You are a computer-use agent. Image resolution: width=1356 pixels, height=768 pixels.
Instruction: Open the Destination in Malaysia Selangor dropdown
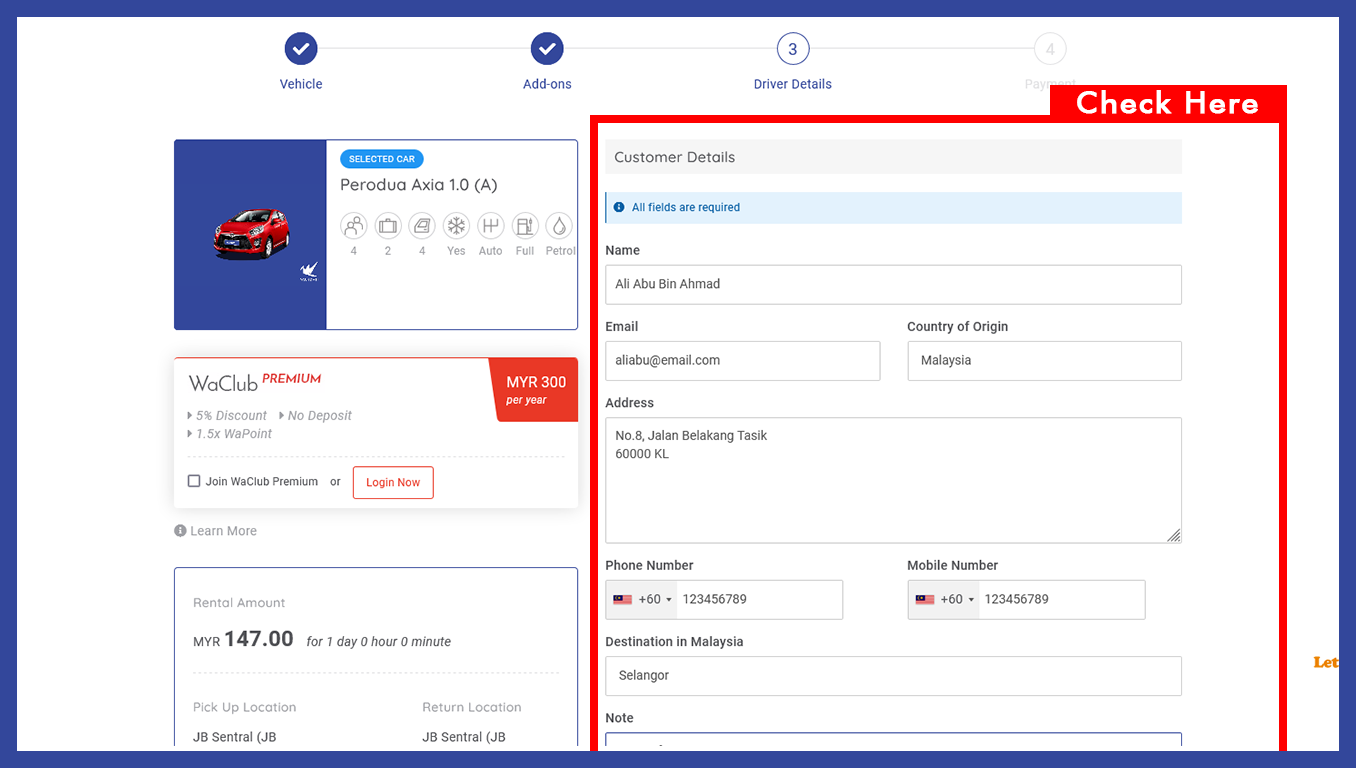893,676
